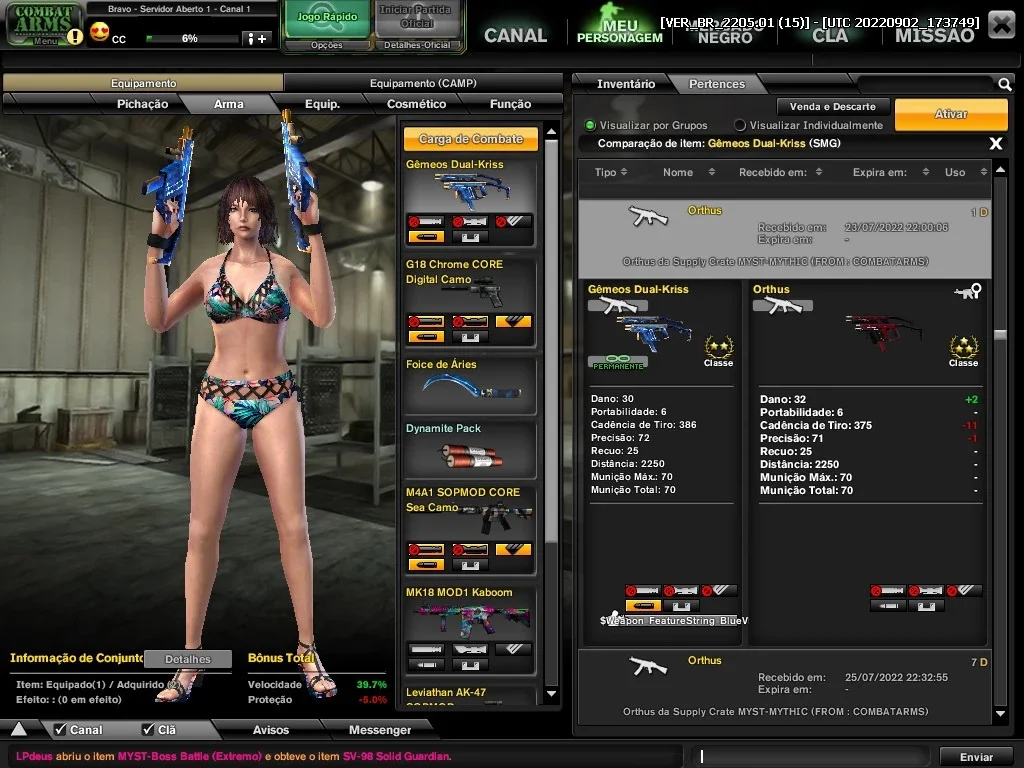This screenshot has height=768, width=1024.
Task: Switch to the Função tab
Action: point(510,104)
